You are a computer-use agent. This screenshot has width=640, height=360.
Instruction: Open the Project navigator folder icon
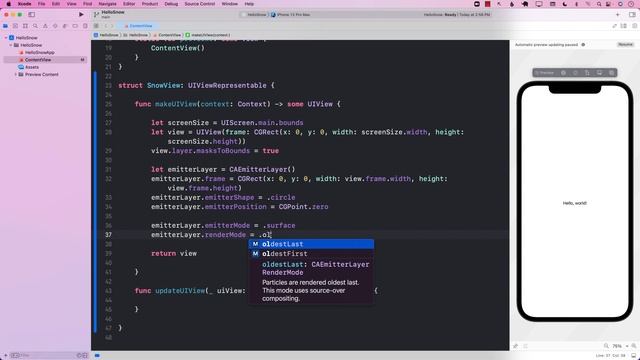(x=6, y=26)
